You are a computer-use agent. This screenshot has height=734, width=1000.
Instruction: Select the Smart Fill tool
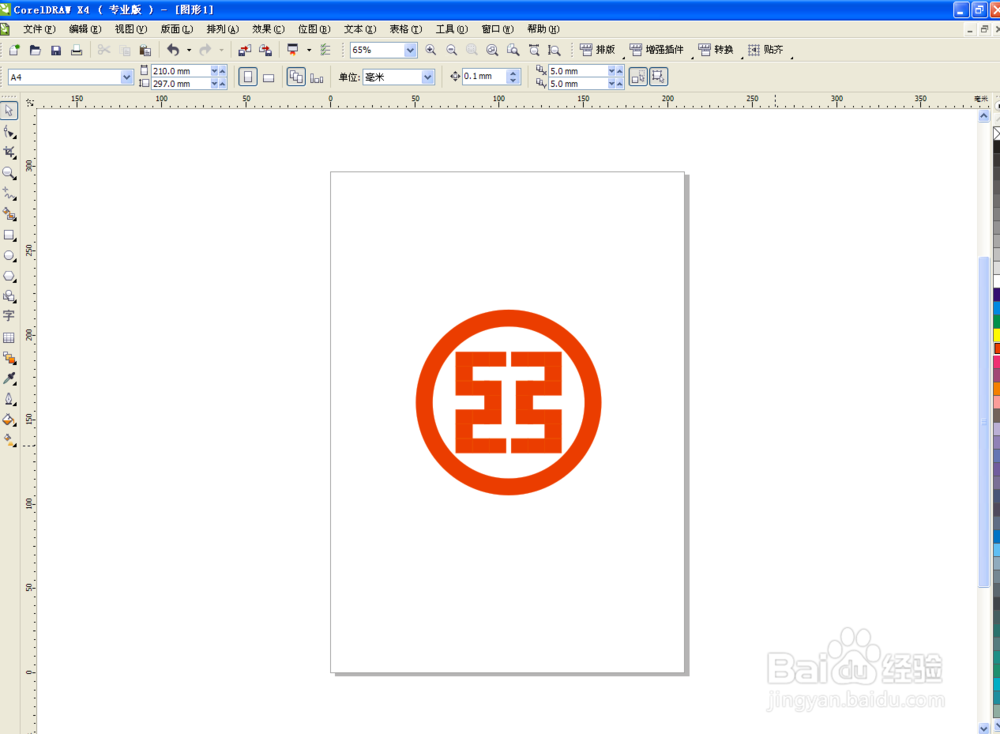pos(9,214)
